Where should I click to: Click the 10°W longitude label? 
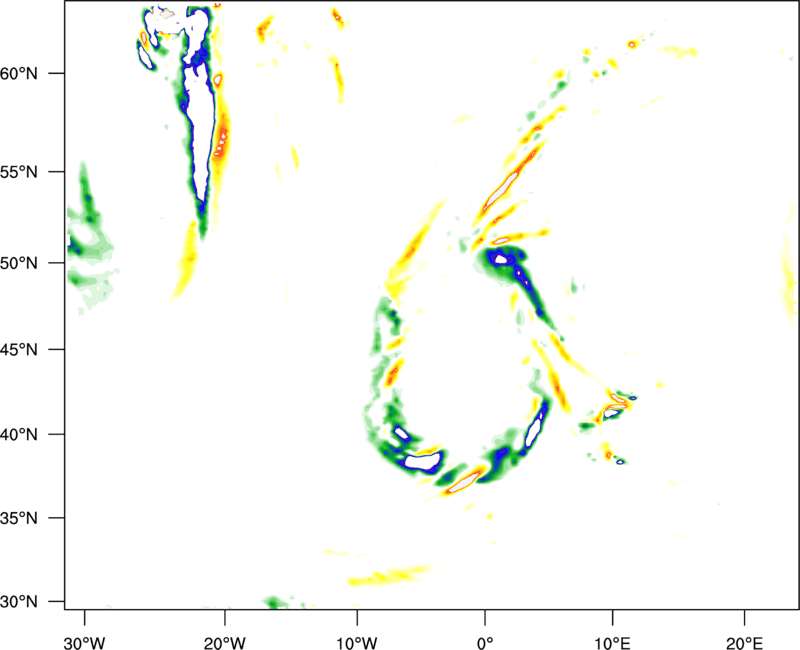[357, 643]
